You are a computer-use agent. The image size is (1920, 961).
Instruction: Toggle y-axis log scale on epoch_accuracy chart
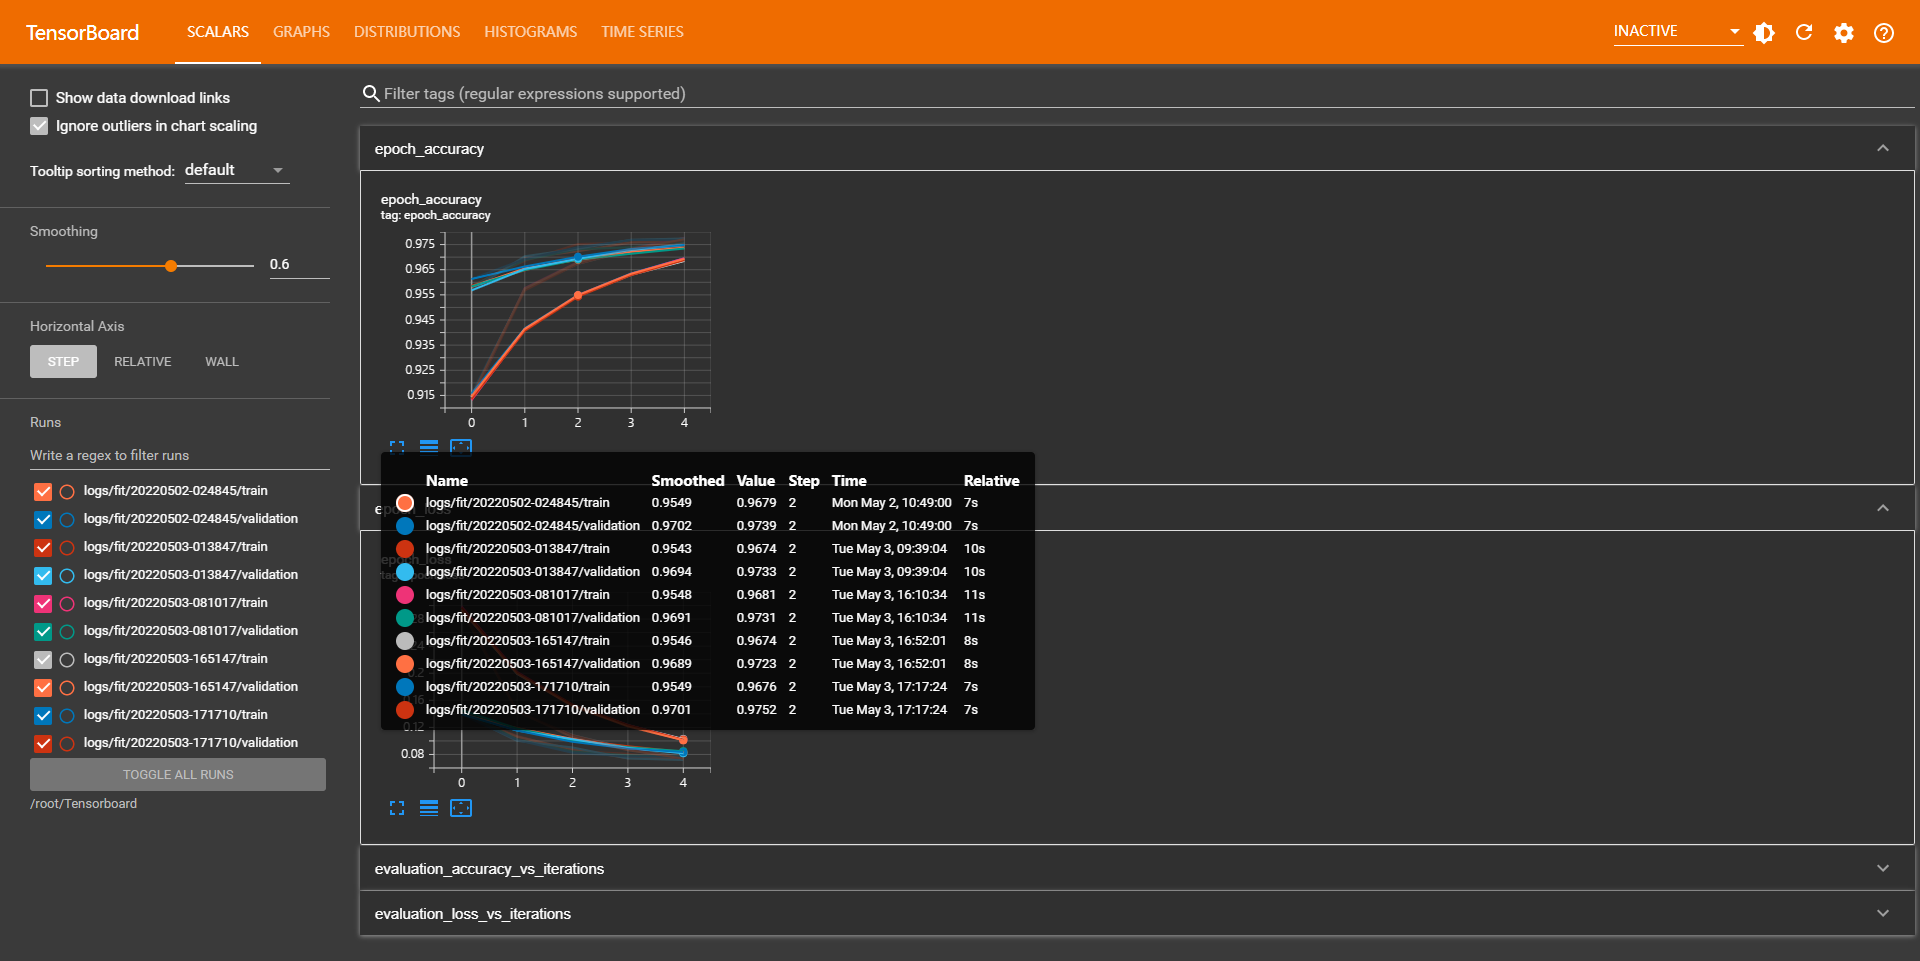click(x=429, y=447)
